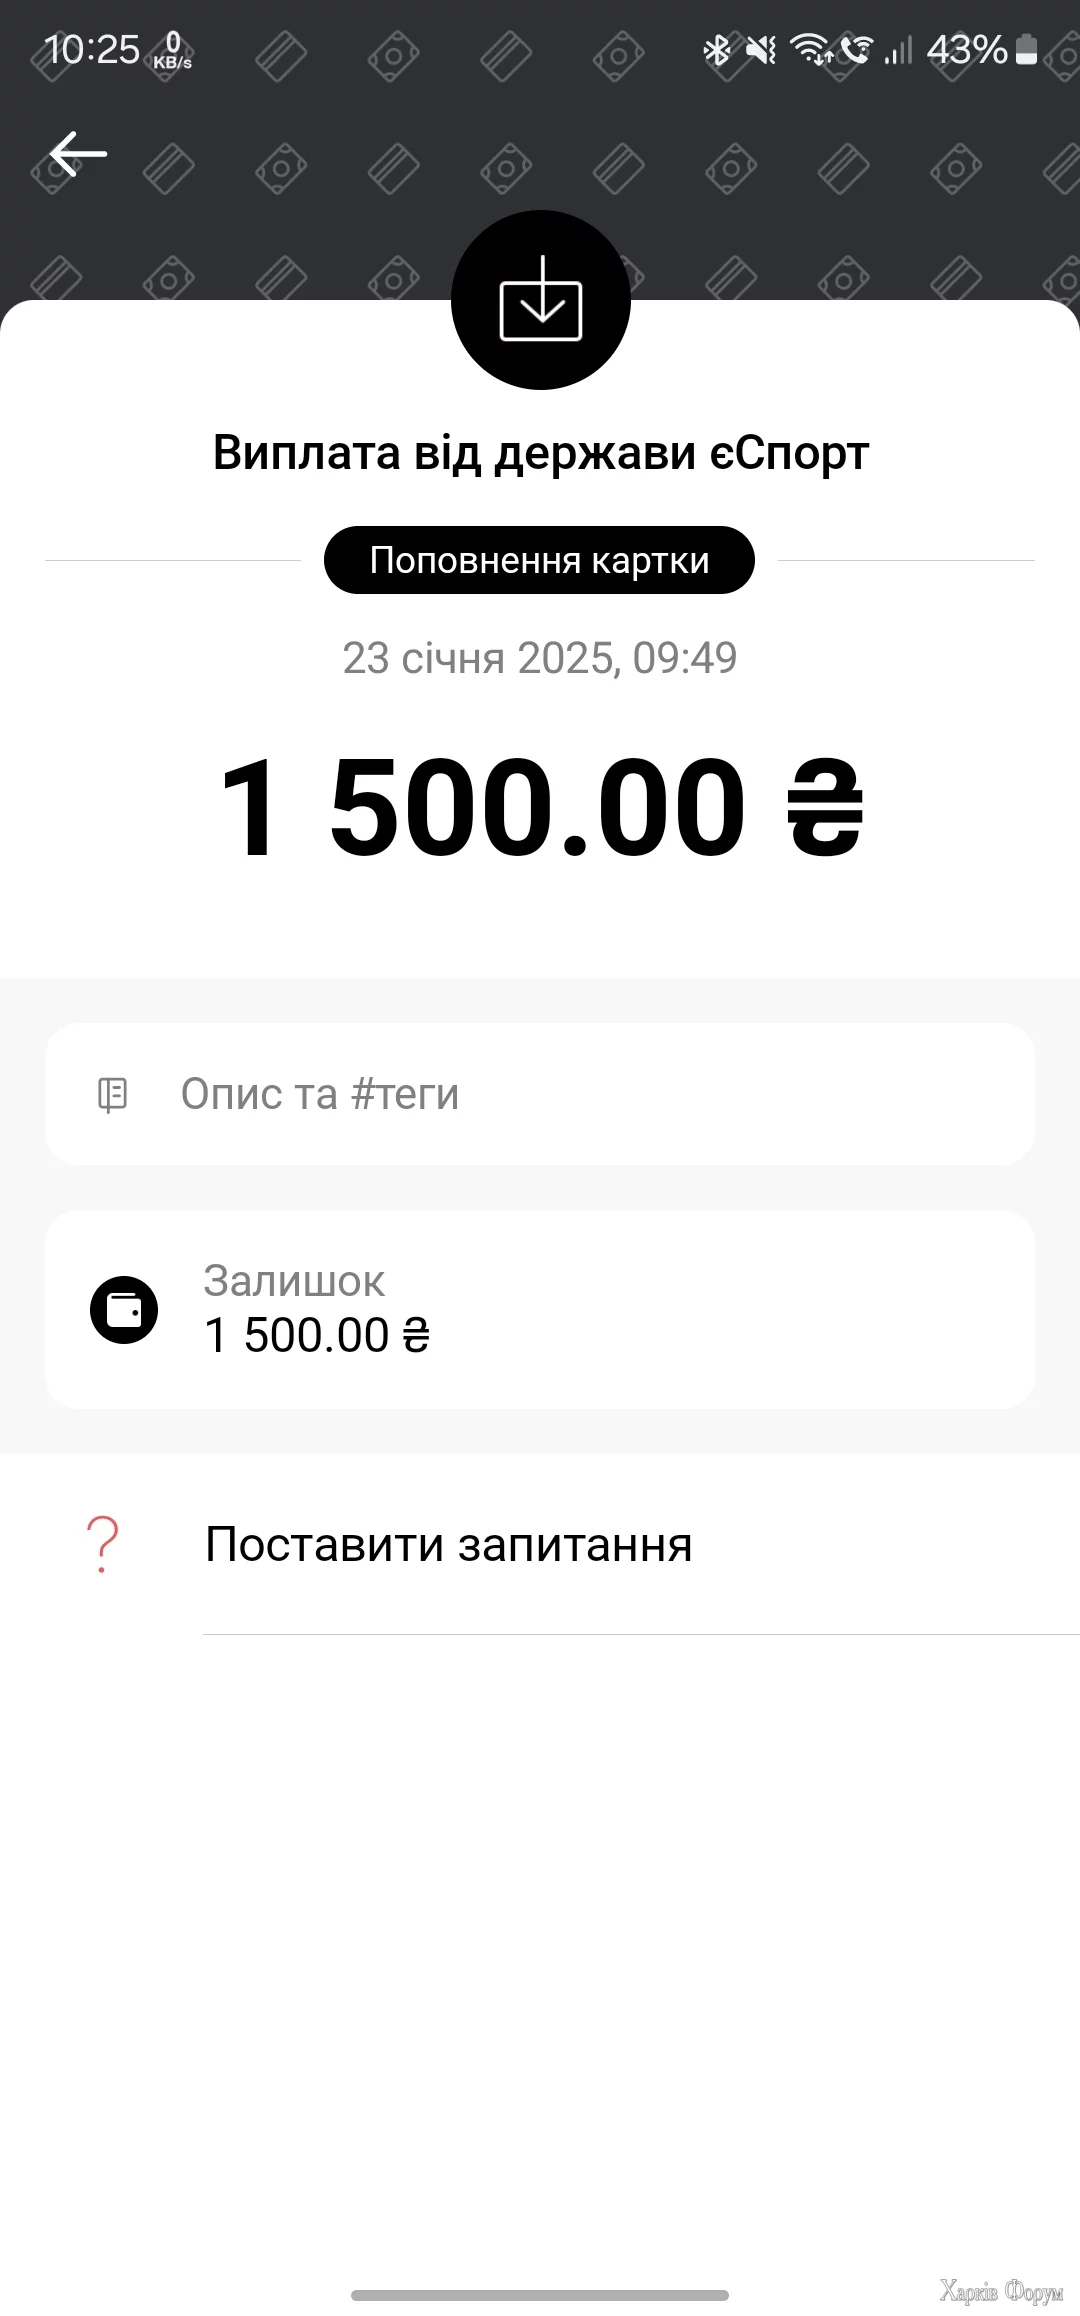Viewport: 1080px width, 2316px height.
Task: Click the notes icon beside Опис та #теги
Action: (112, 1095)
